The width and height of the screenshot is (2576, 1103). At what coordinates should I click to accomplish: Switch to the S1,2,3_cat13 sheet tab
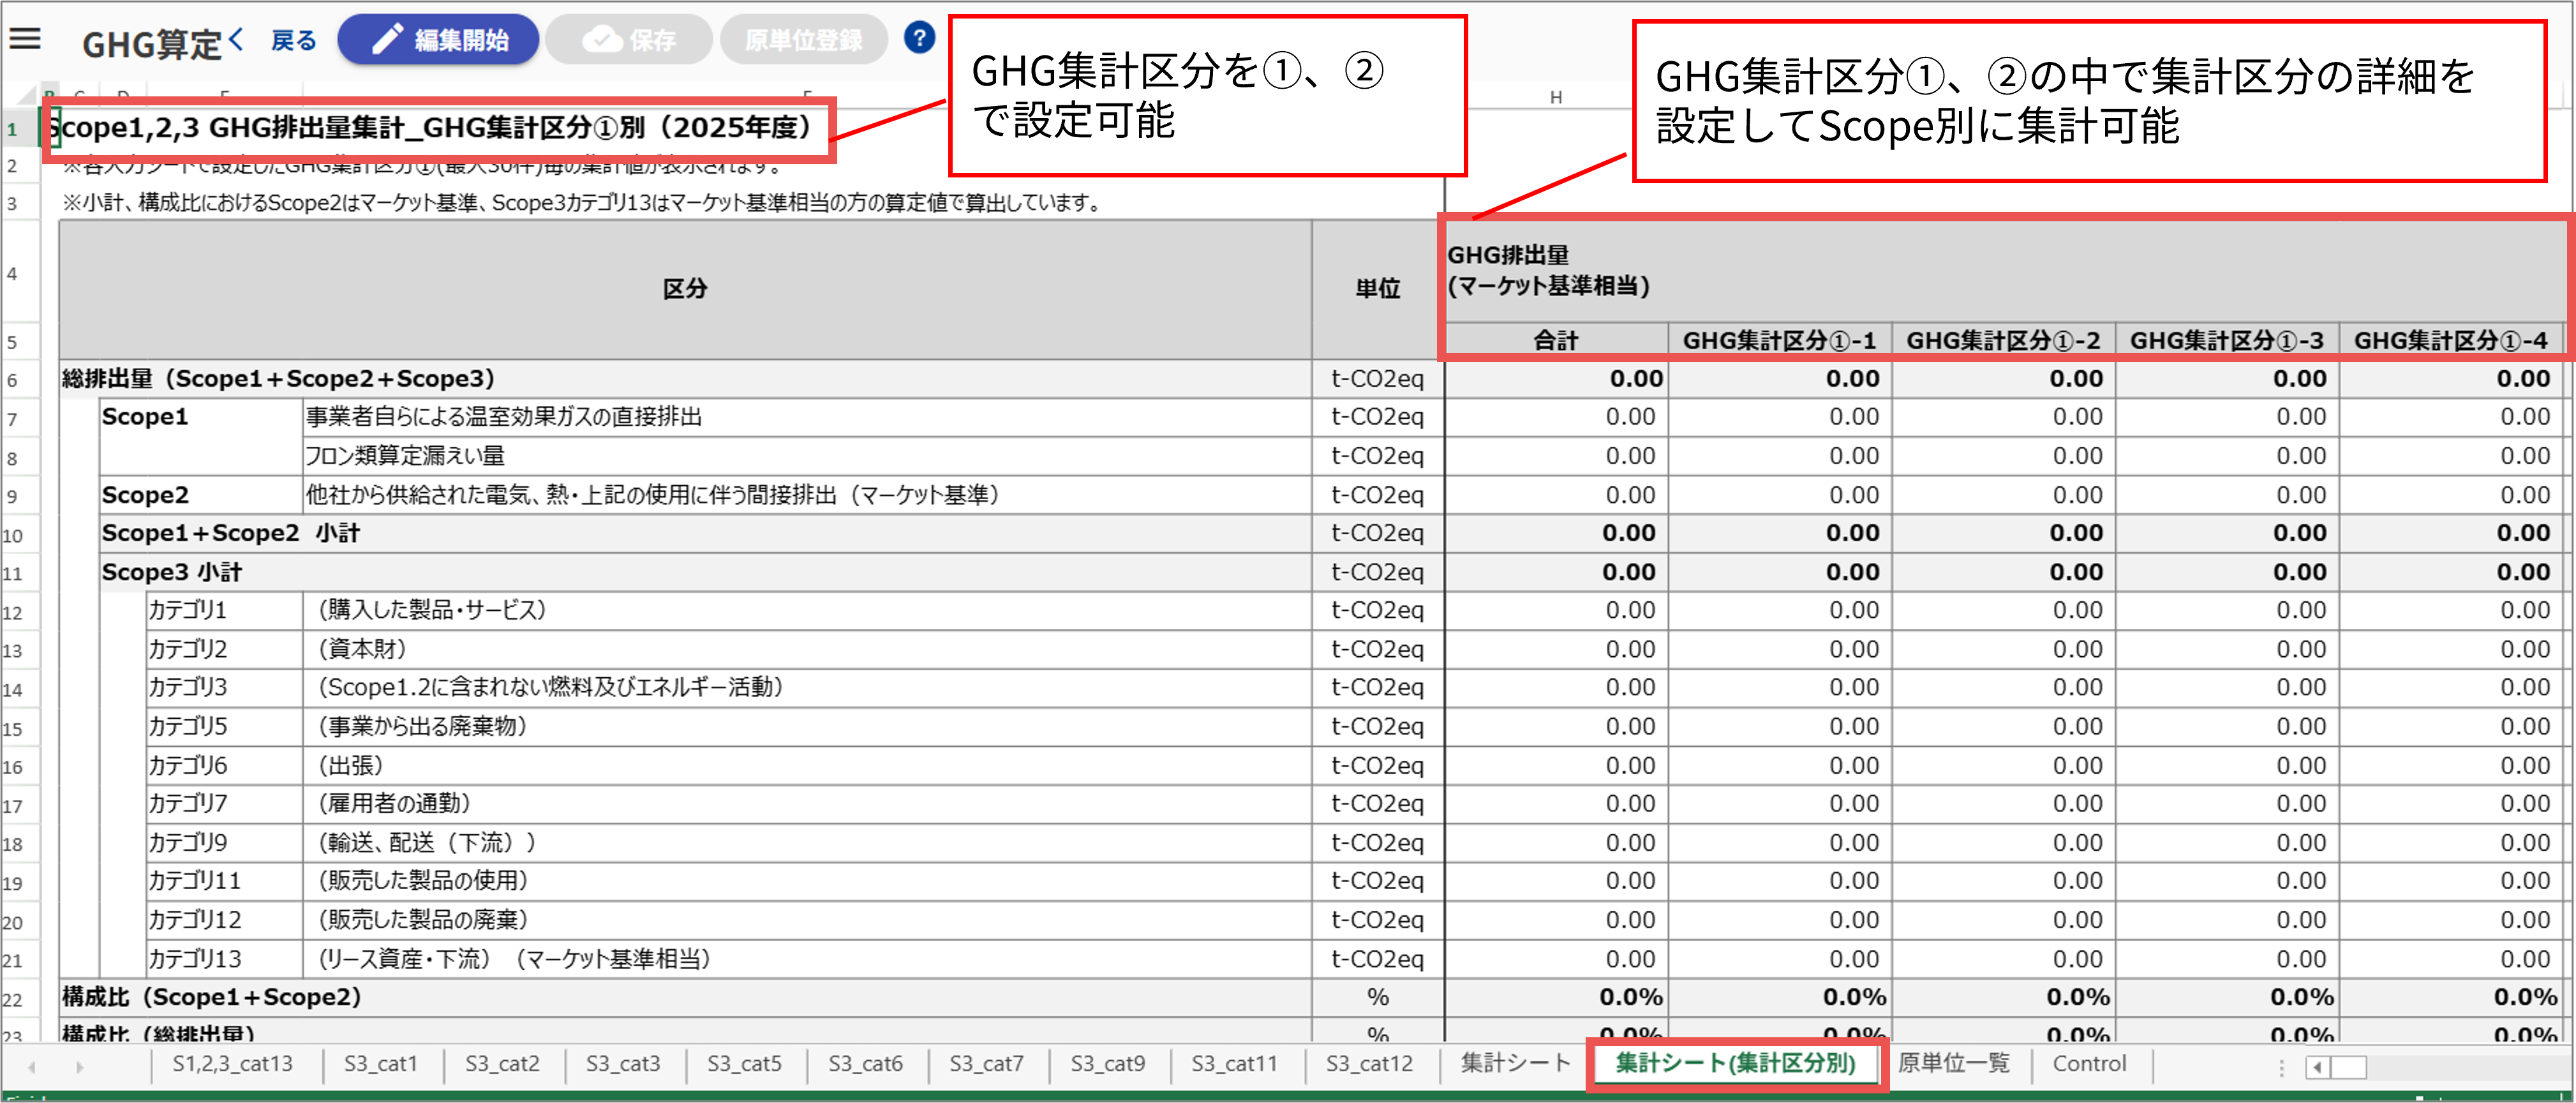coord(232,1064)
